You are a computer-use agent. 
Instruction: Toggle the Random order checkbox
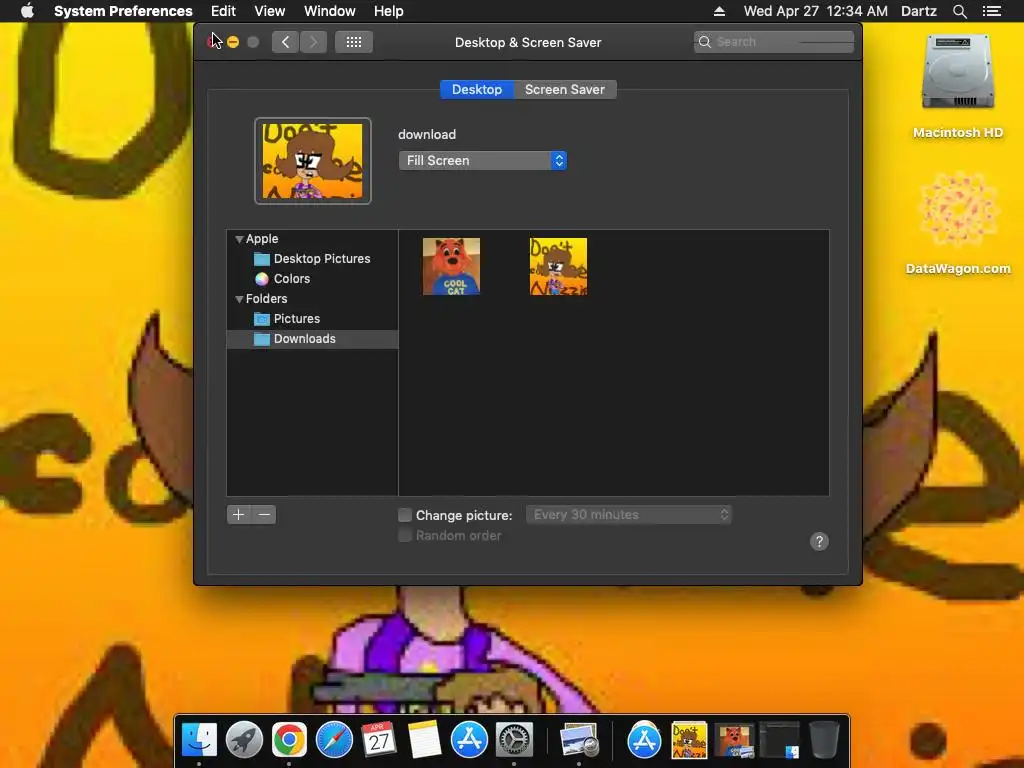(x=405, y=536)
